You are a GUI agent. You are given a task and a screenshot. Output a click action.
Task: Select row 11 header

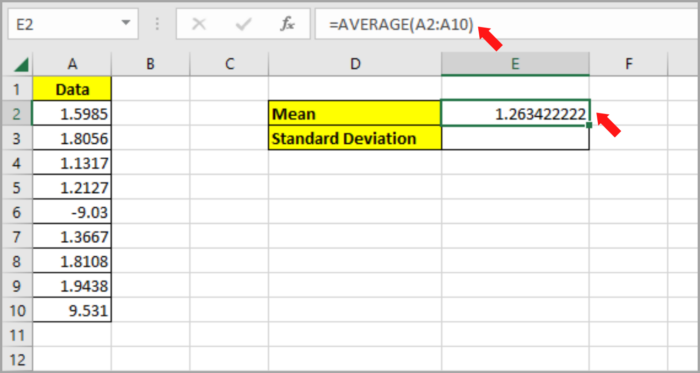coord(17,335)
